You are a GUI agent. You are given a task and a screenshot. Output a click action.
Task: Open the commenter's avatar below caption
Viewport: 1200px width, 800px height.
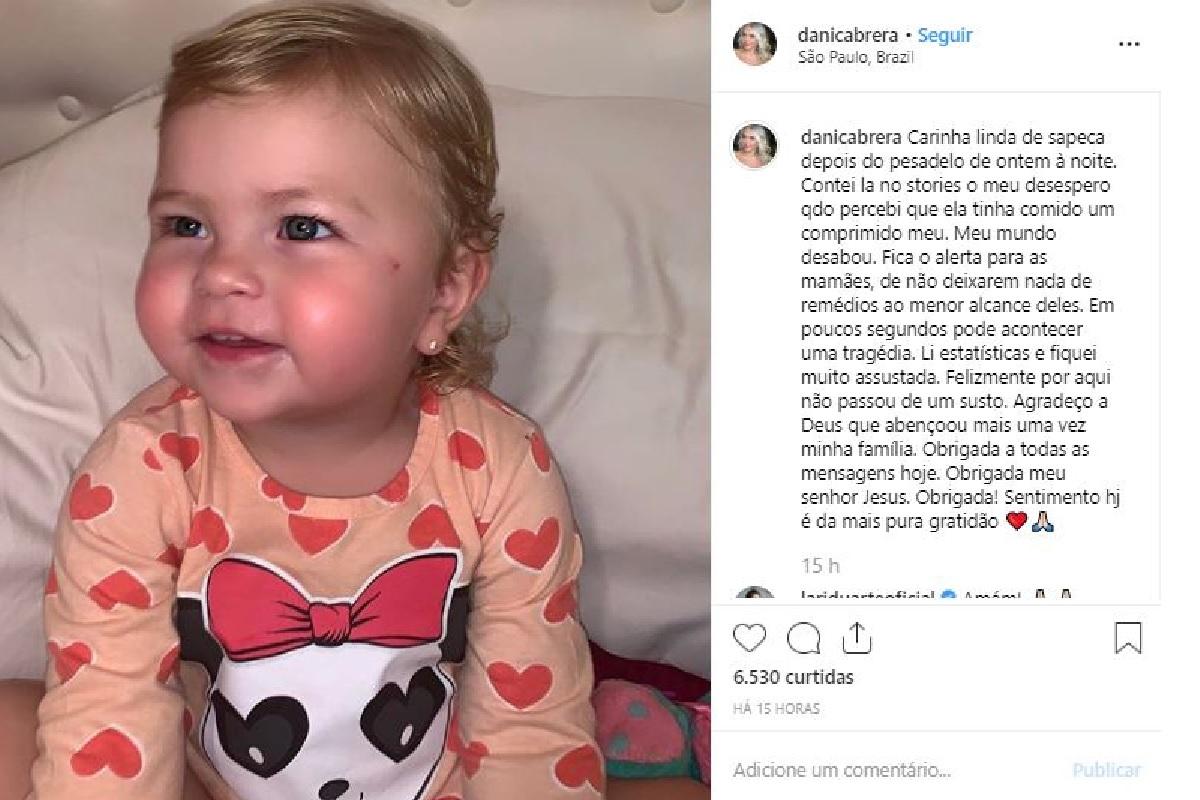coord(755,596)
